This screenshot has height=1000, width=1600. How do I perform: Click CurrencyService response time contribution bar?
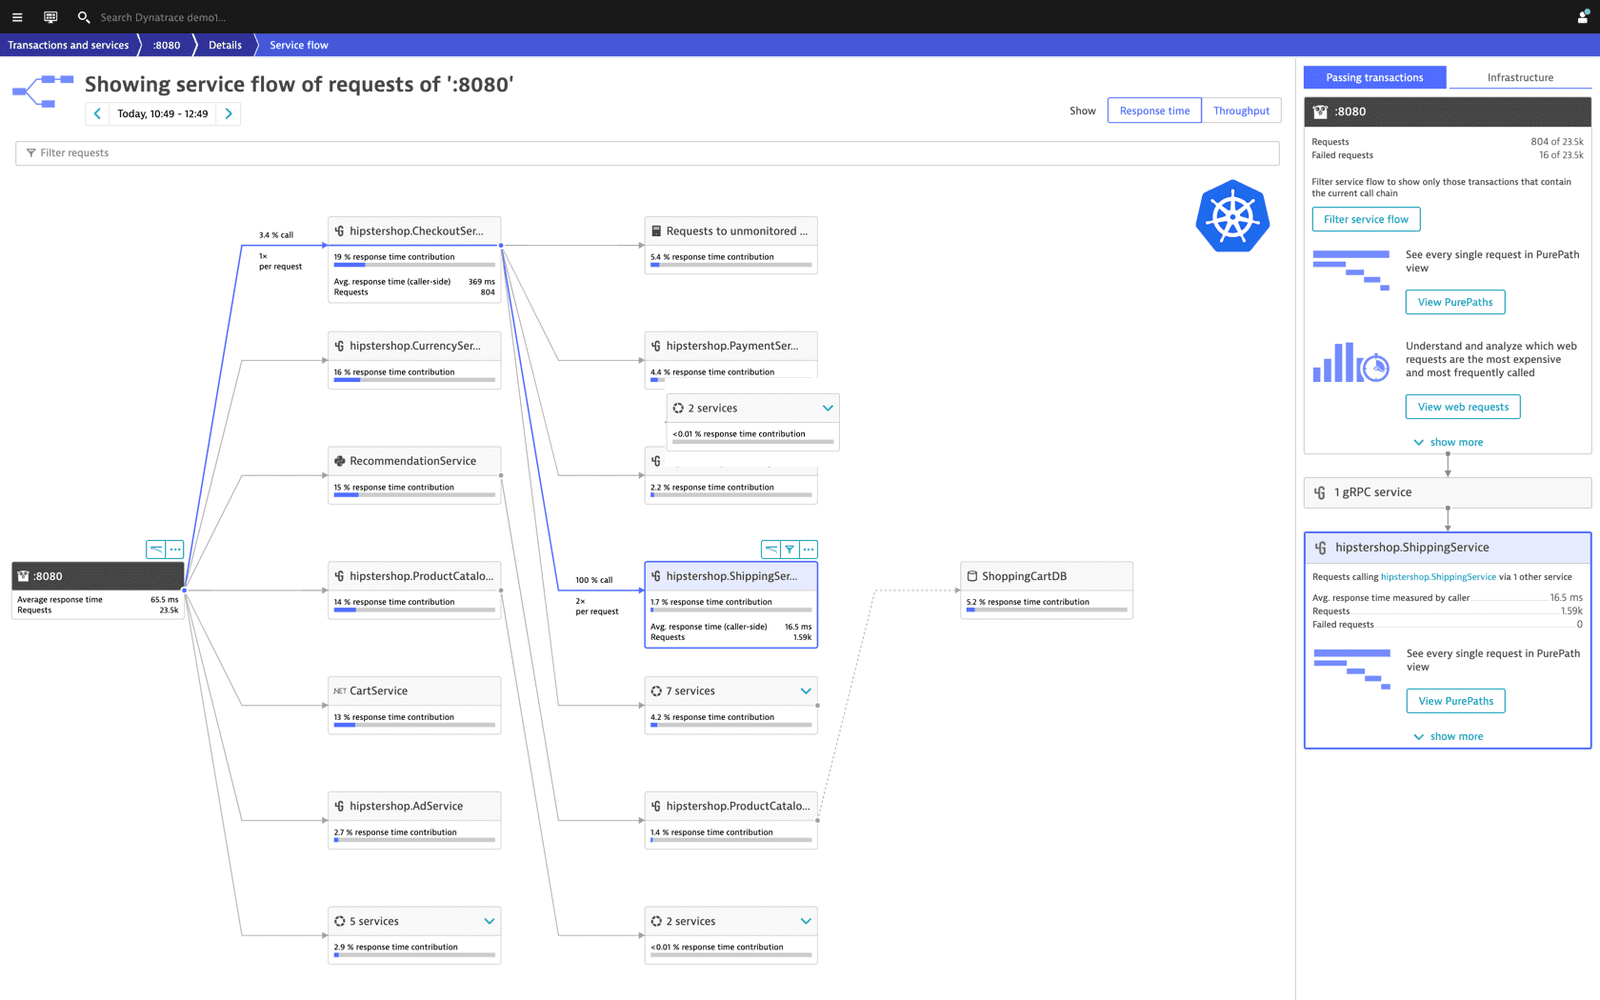(415, 380)
